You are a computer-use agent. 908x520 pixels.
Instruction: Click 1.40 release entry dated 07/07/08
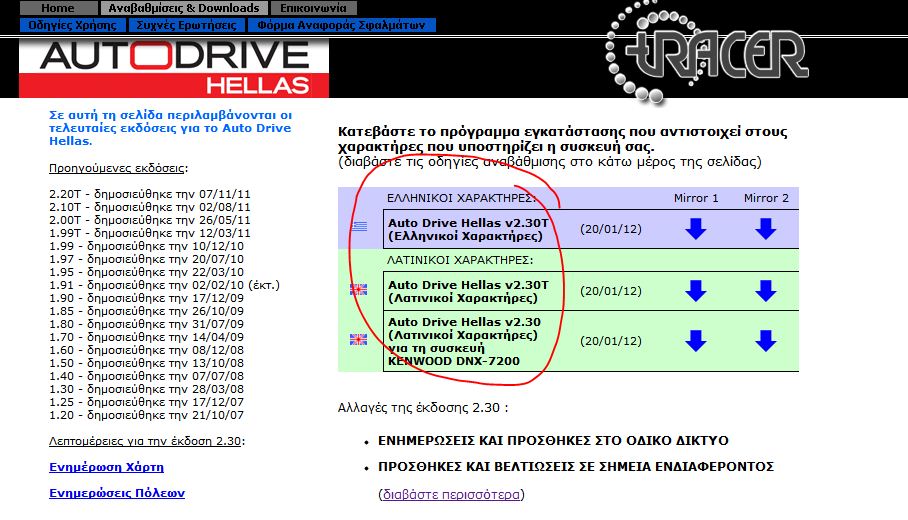(146, 376)
